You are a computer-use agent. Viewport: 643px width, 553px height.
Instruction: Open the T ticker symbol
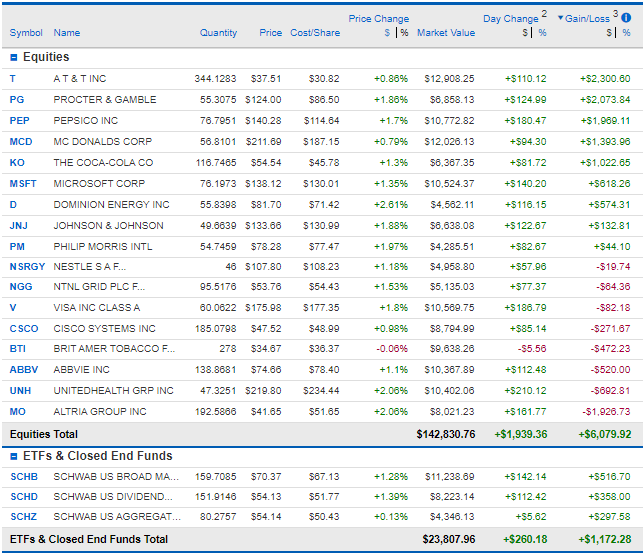13,79
